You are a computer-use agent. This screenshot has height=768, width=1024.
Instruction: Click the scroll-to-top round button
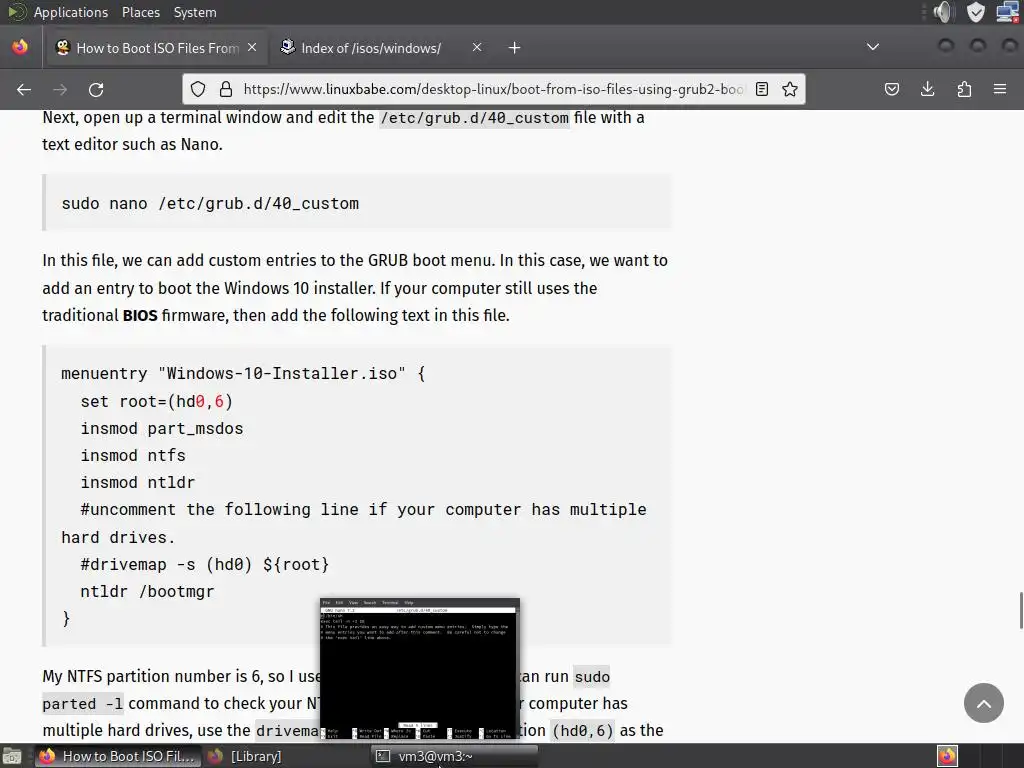[x=984, y=703]
